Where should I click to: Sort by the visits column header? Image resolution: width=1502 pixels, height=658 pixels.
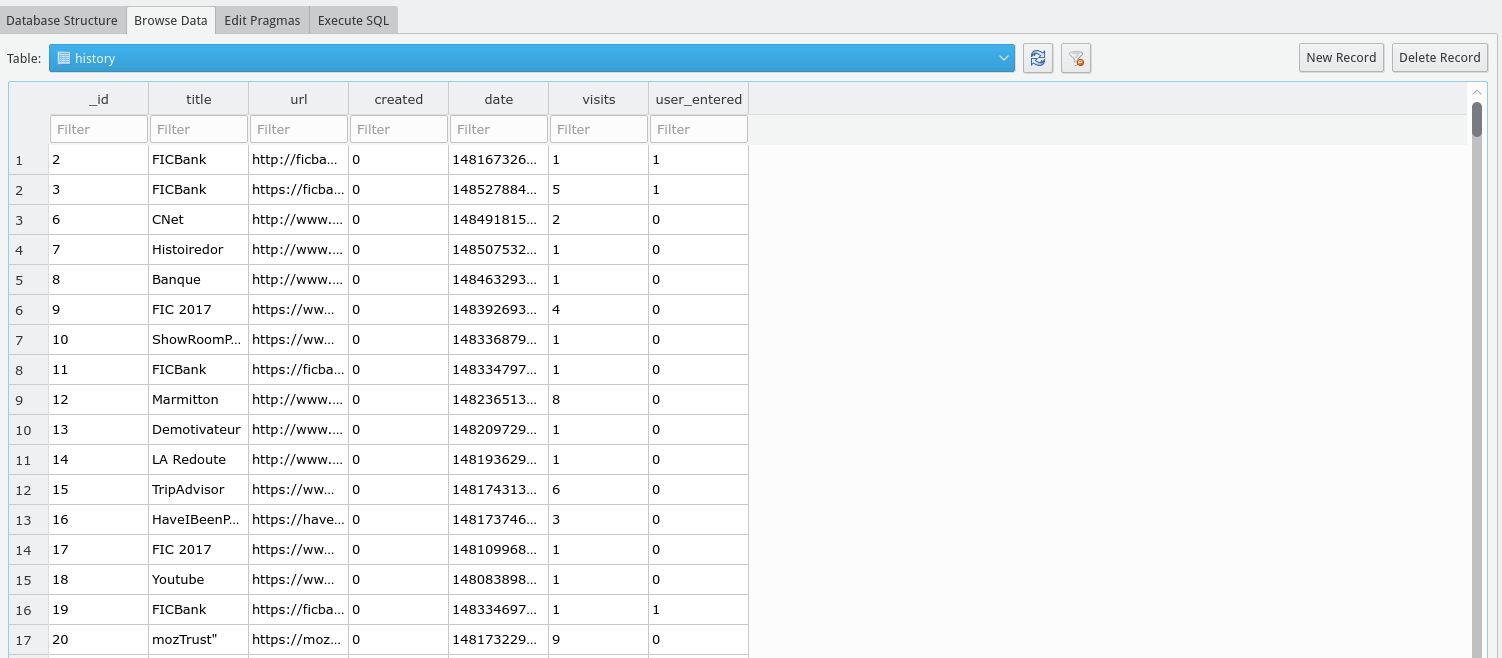[599, 99]
